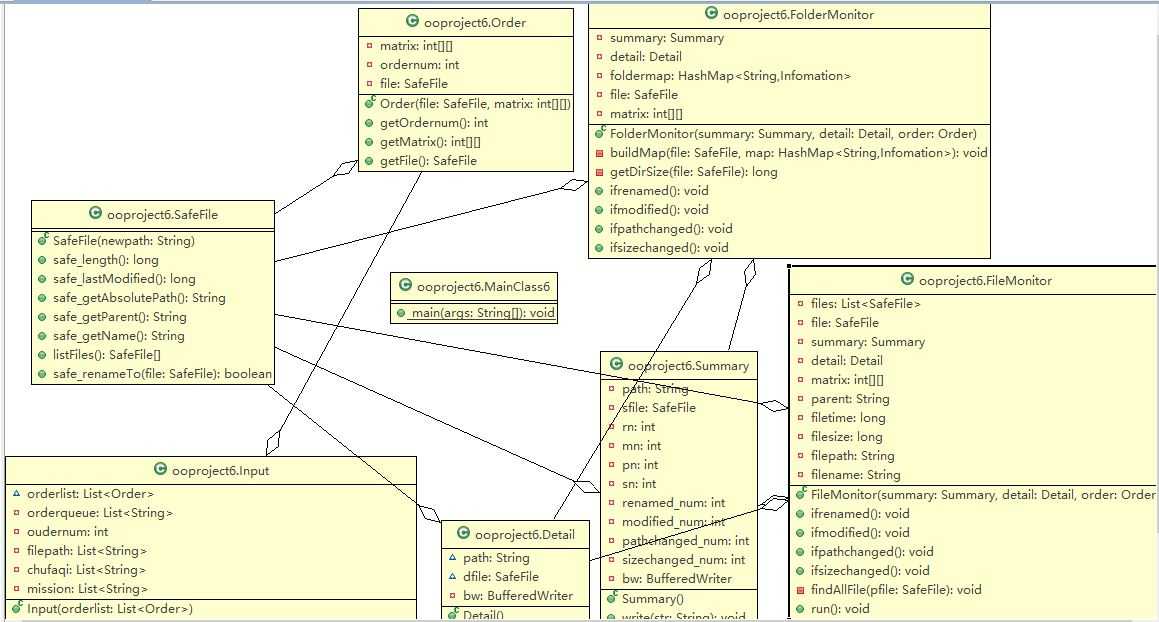Click the Detail class icon
Screen dimensions: 1159x622
coord(463,534)
